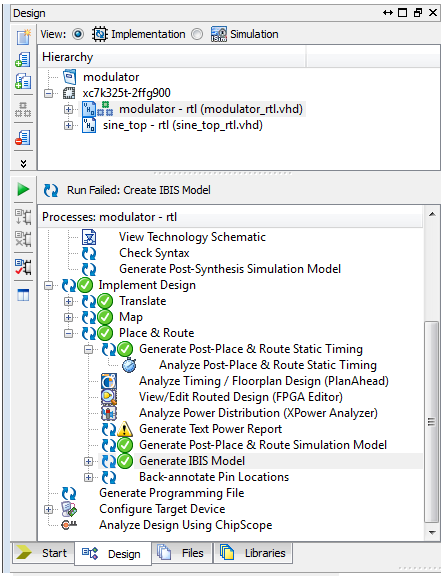Click green check on Generate IBIS Model
Viewport: 445px width, 576px height.
pos(125,461)
